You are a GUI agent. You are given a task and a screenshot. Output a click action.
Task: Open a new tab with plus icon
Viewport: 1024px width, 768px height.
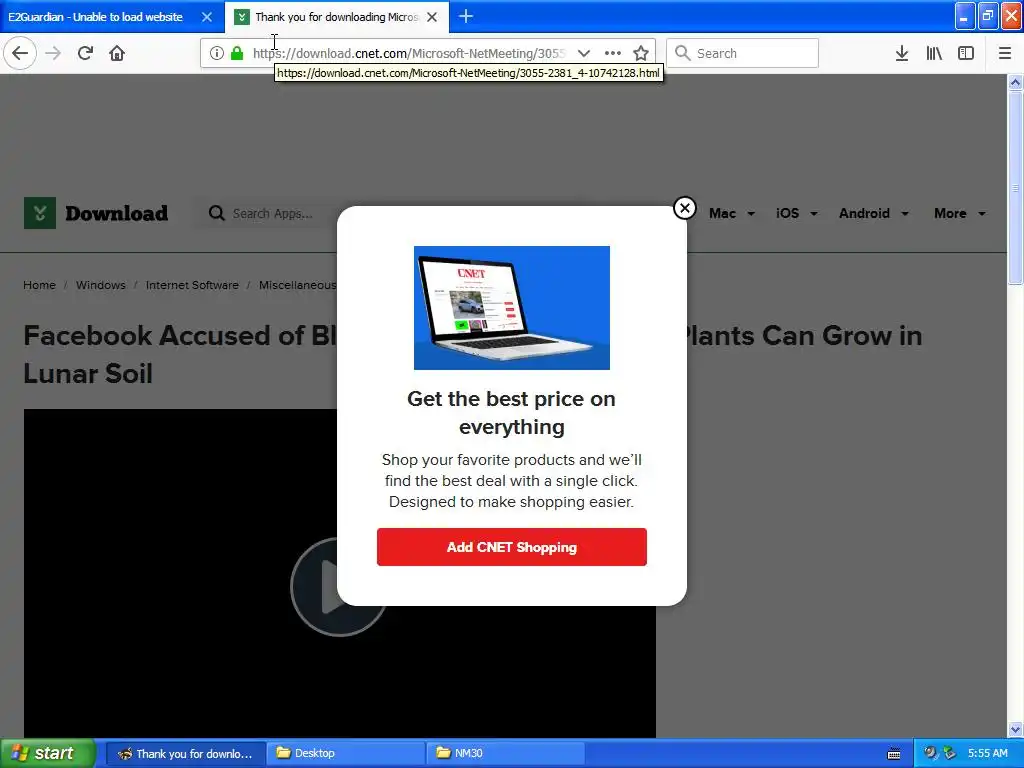(466, 16)
